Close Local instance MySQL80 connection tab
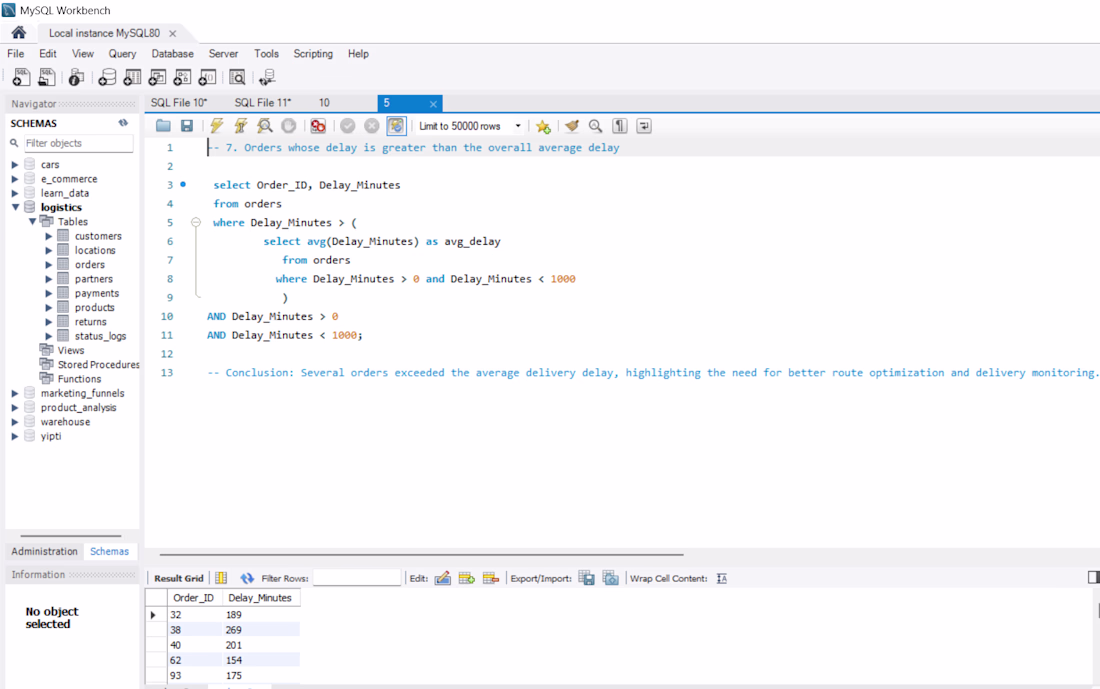 pos(173,33)
